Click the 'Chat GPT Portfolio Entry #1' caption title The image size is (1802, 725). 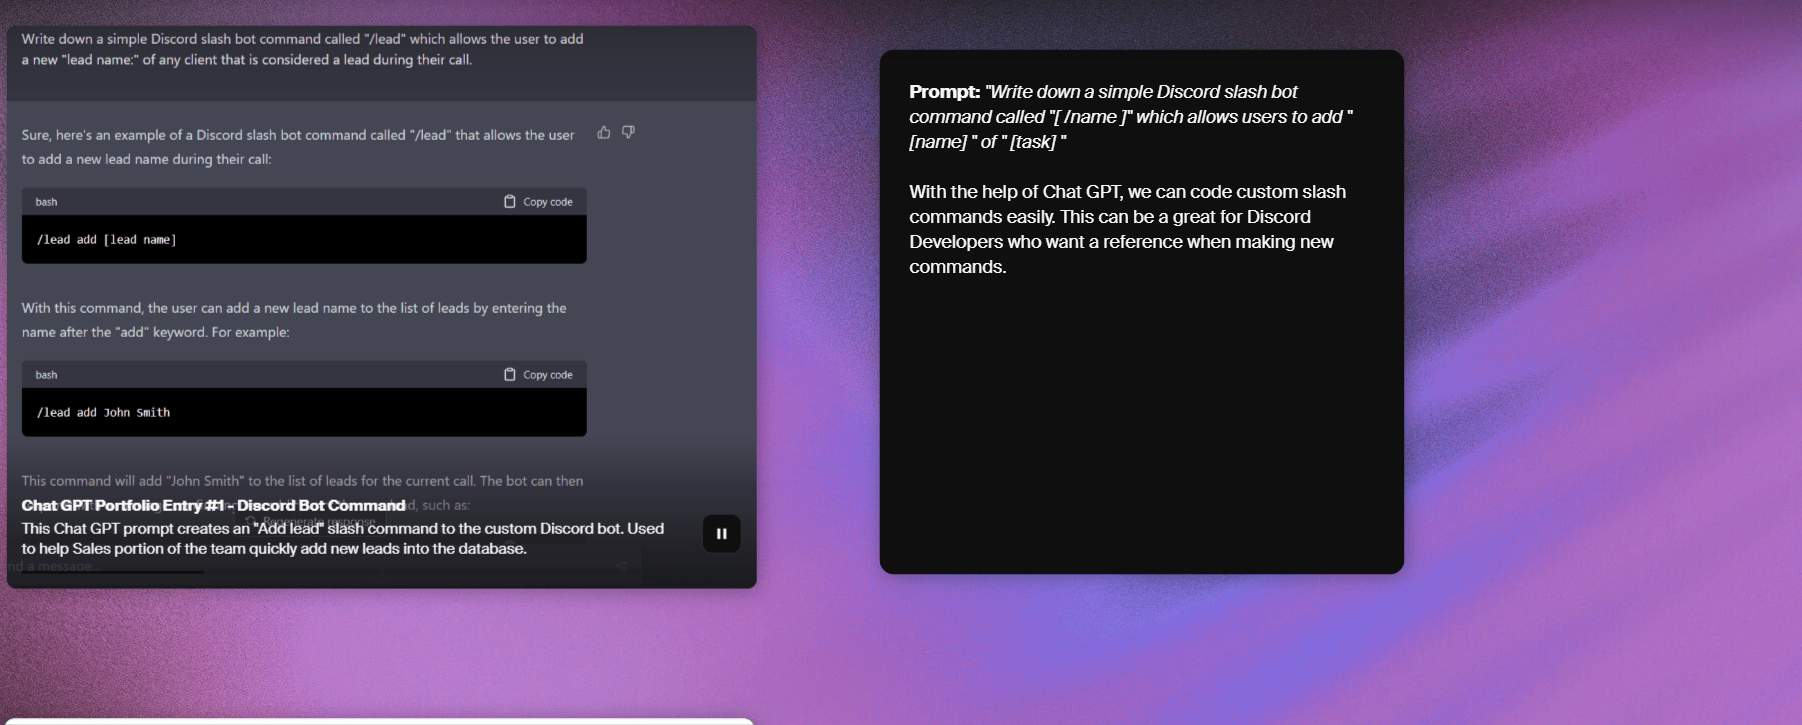pos(213,505)
